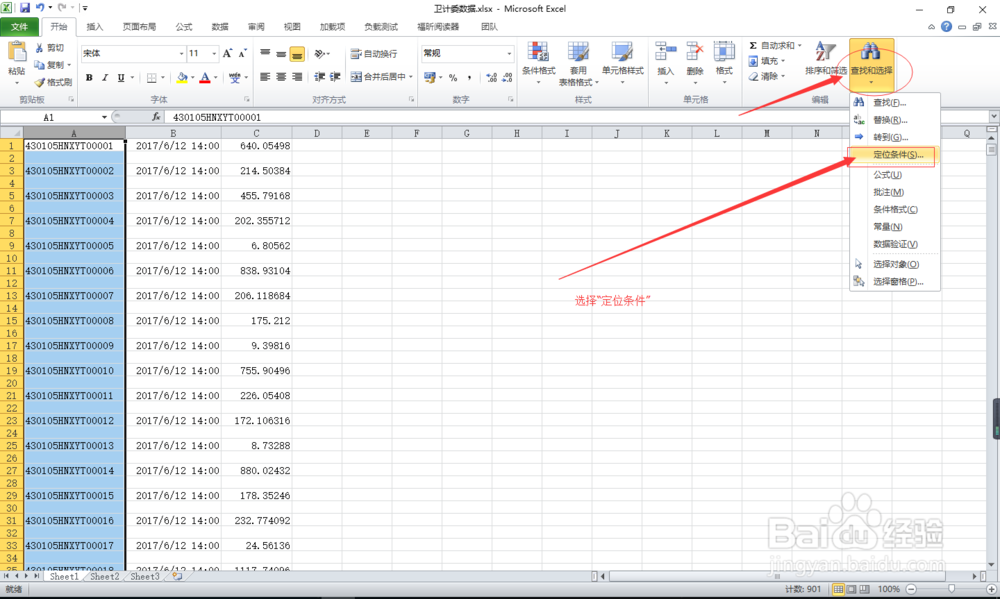Select 选择对象(O) menu entry
1000x599 pixels.
(x=894, y=264)
